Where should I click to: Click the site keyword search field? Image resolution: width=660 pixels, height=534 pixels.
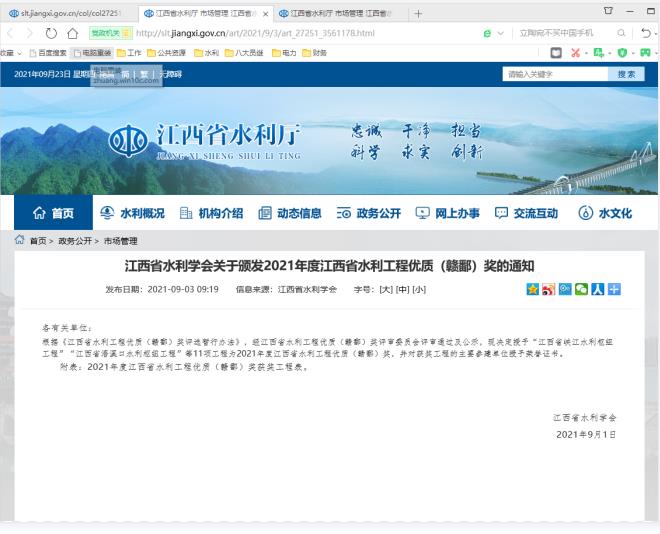point(555,74)
